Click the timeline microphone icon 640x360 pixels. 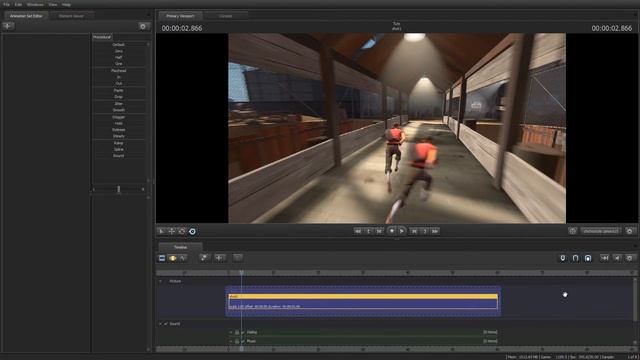[562, 258]
